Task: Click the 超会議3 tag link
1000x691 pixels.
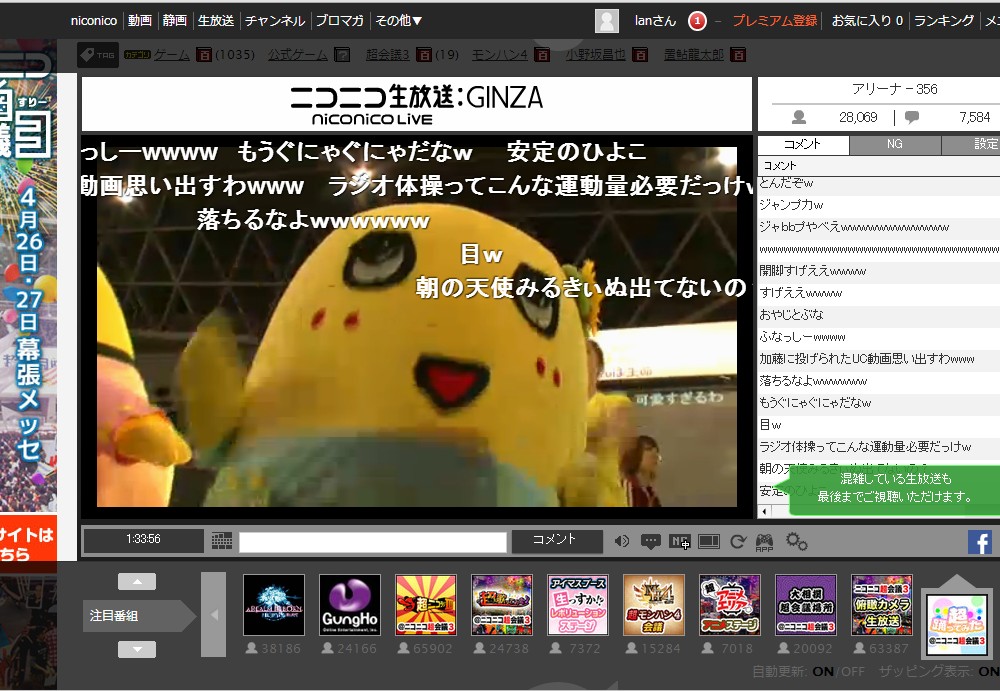Action: 388,55
